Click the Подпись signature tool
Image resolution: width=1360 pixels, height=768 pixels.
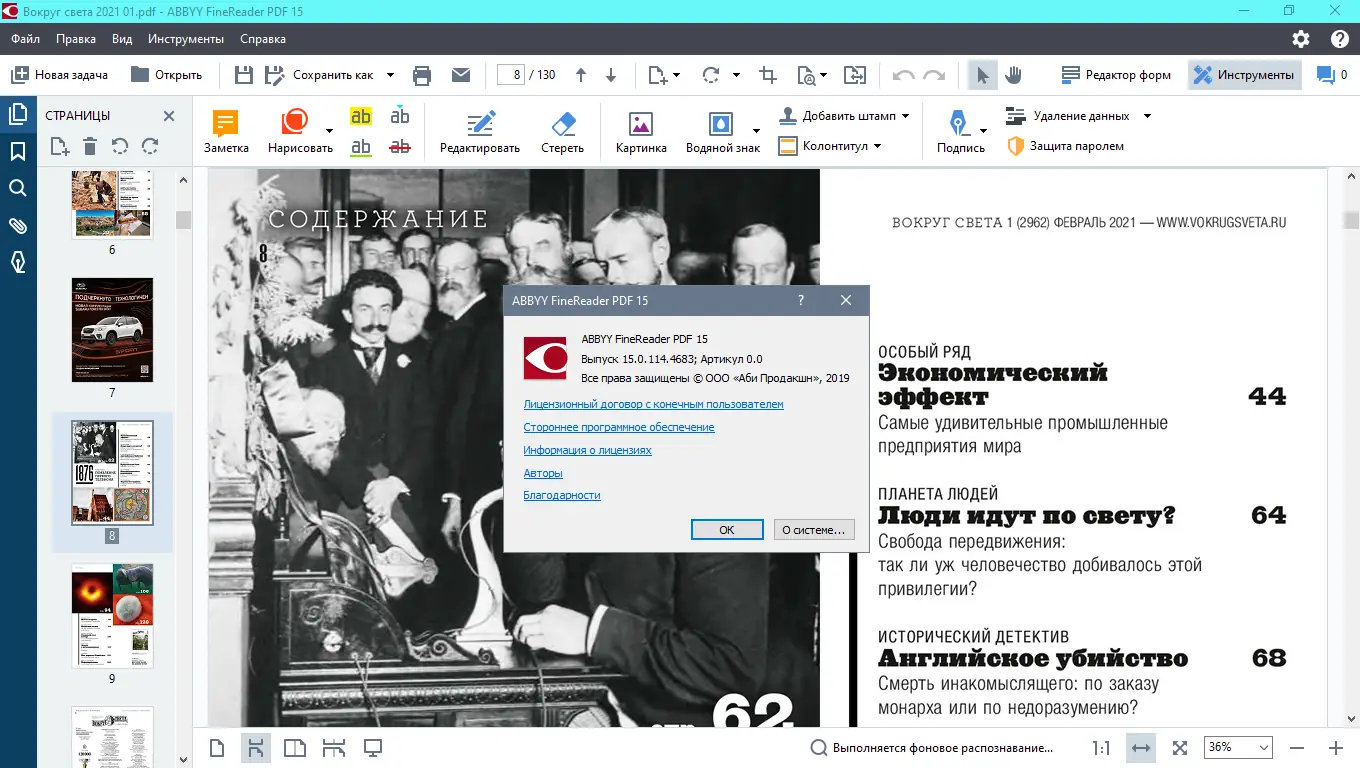960,131
